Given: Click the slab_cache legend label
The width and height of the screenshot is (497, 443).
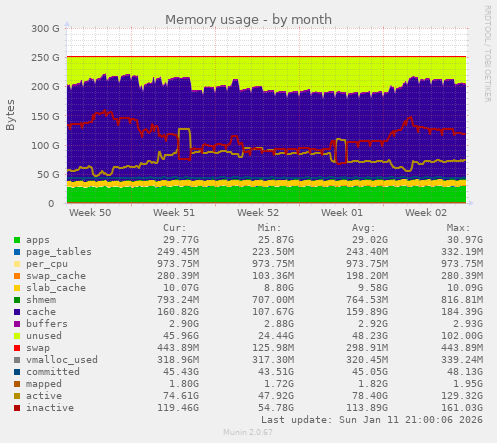Looking at the screenshot, I should tap(56, 288).
